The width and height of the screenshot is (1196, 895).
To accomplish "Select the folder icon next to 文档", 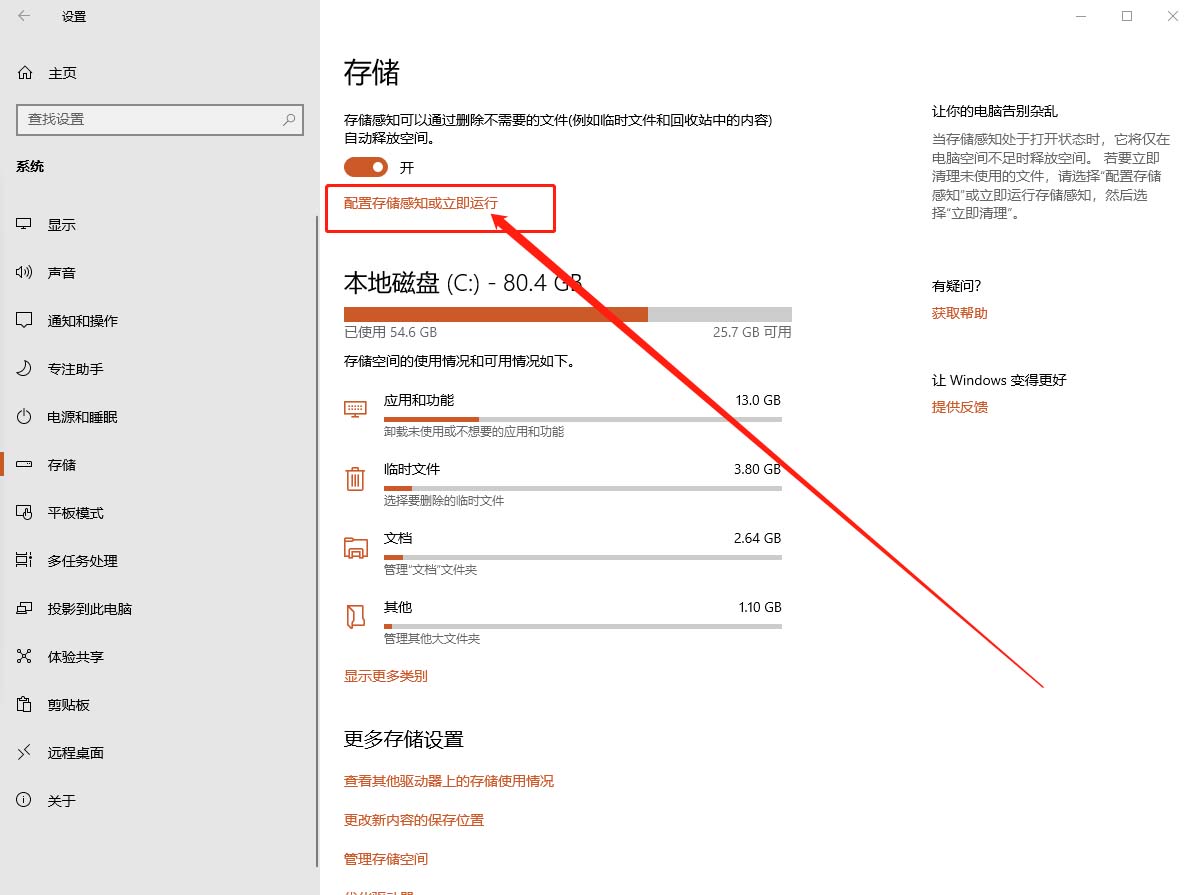I will [x=355, y=548].
